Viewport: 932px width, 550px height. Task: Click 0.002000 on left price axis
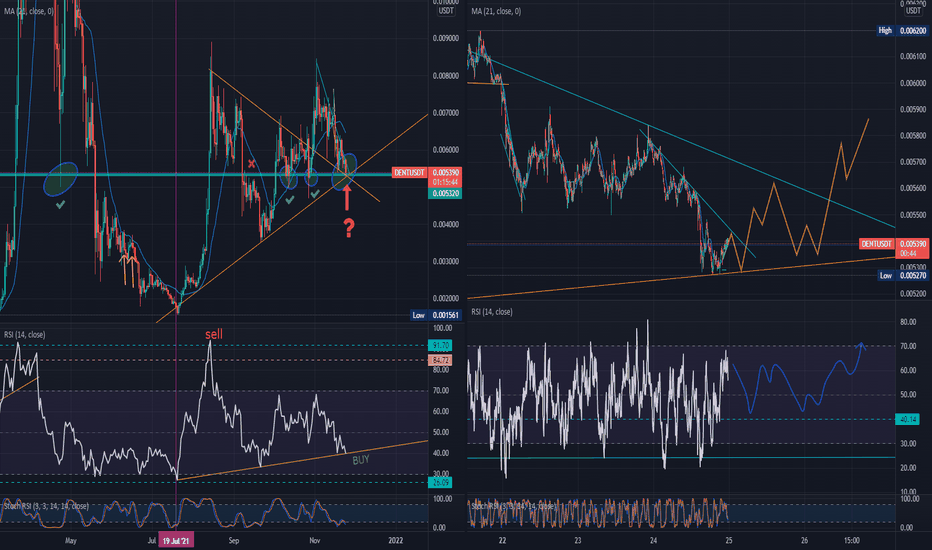[x=446, y=298]
